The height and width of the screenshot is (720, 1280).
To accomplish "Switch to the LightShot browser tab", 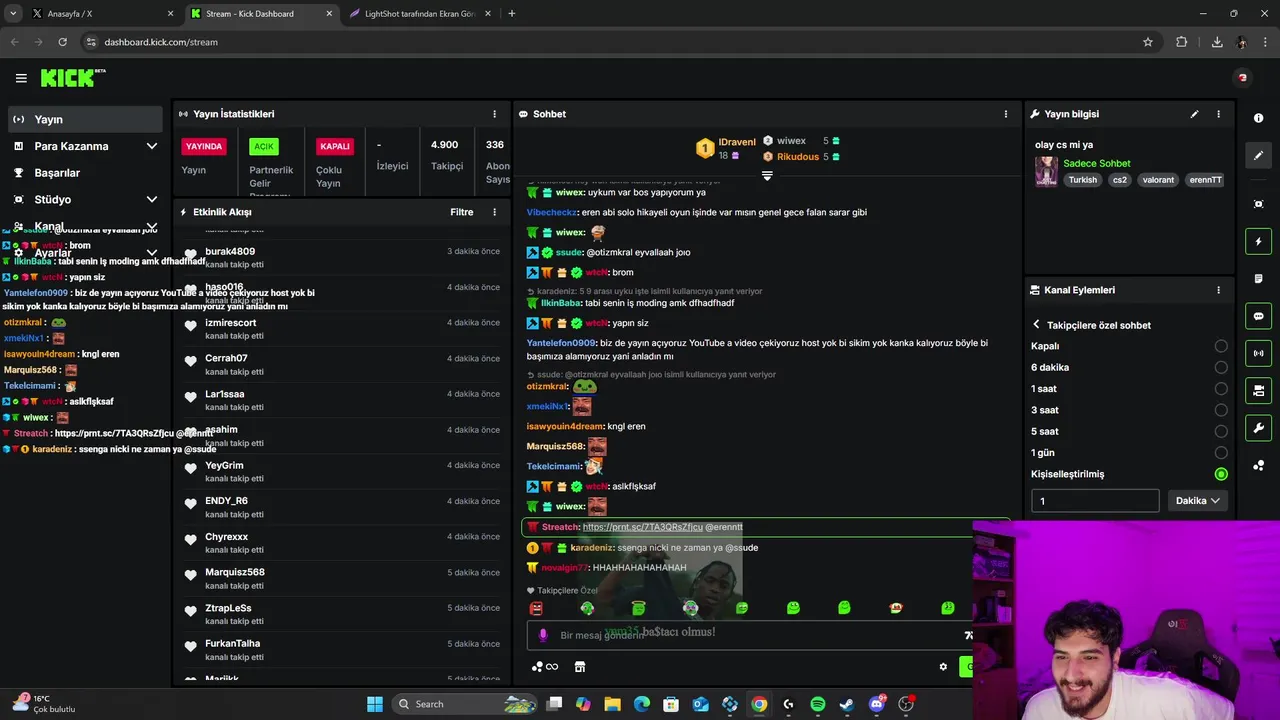I will click(x=418, y=14).
